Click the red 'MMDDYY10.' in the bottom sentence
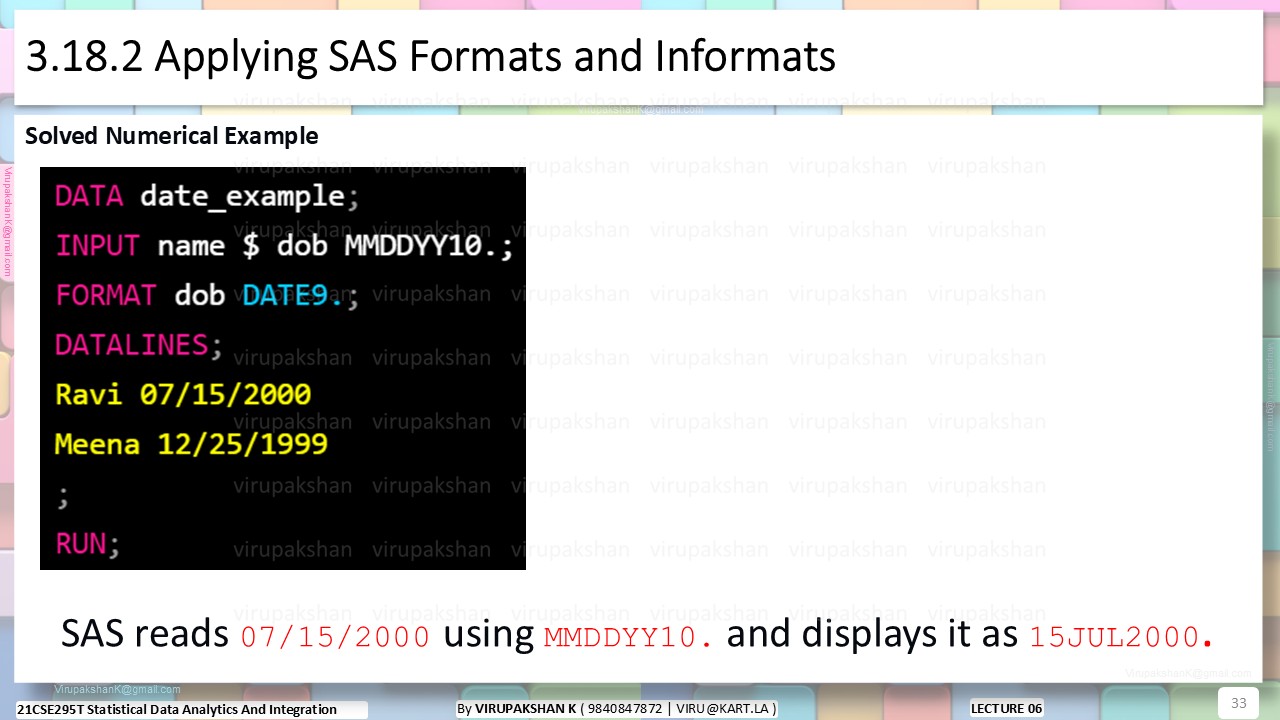 point(629,637)
